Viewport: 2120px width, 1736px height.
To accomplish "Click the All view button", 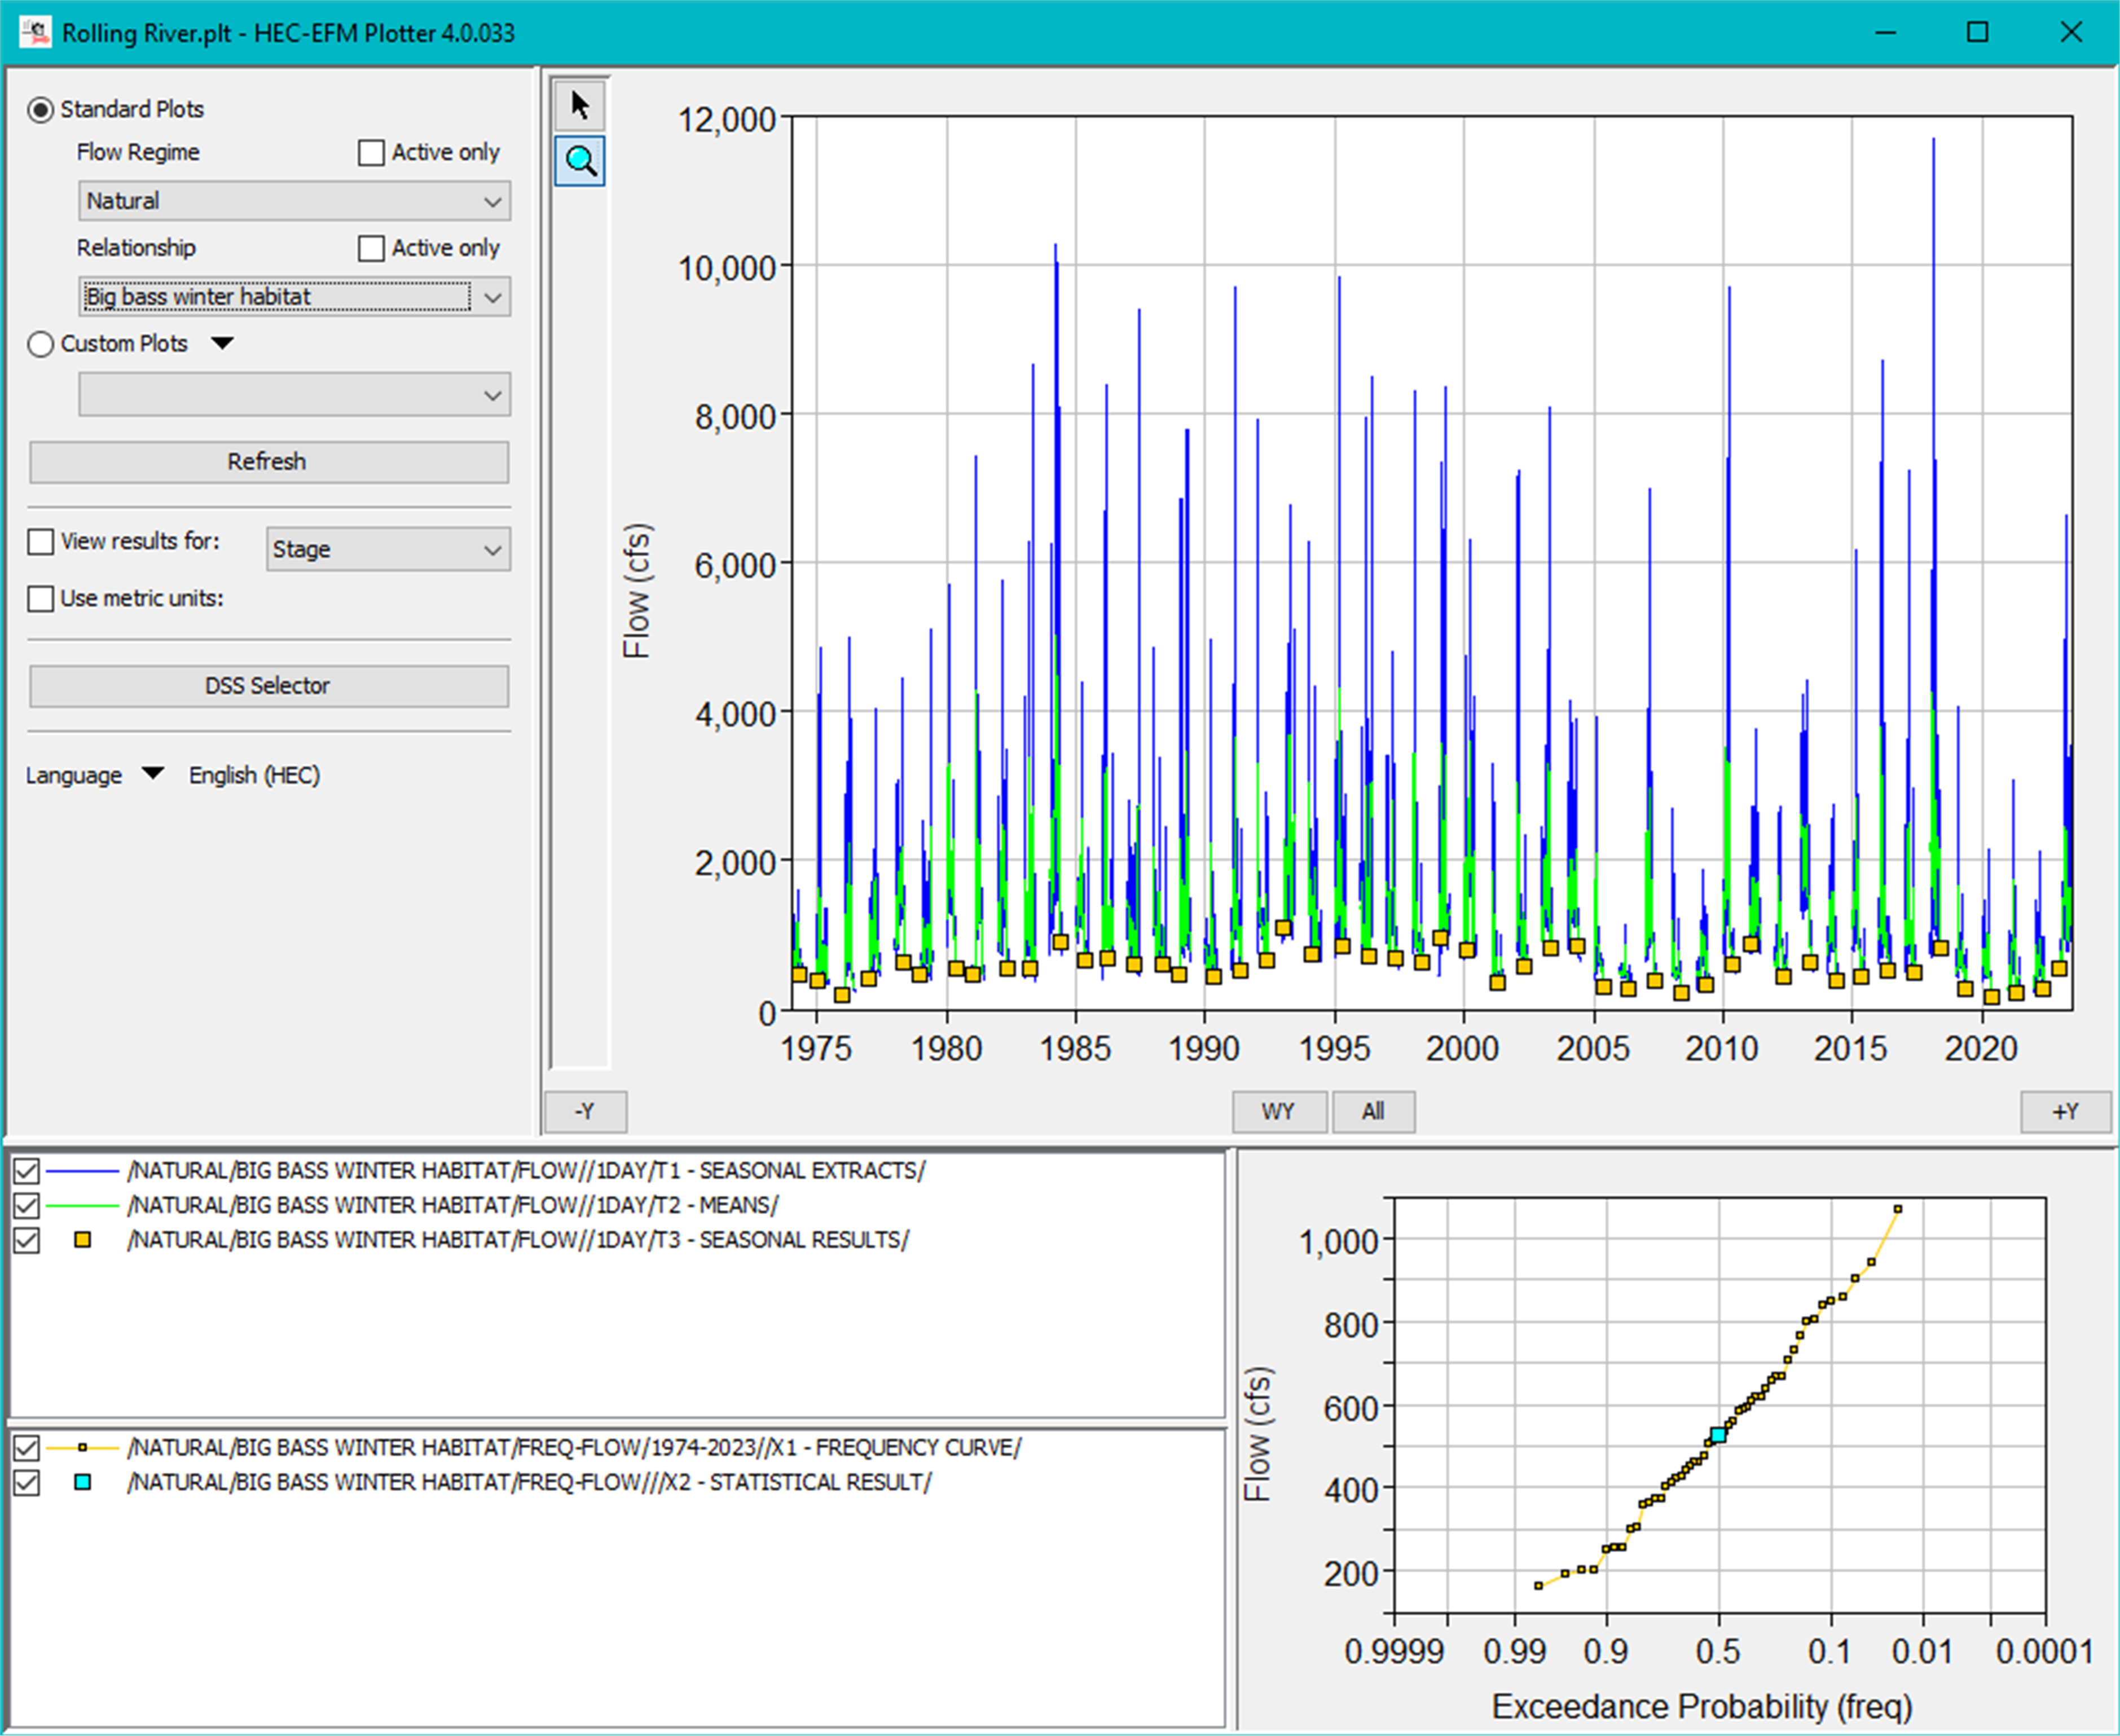I will point(1373,1111).
